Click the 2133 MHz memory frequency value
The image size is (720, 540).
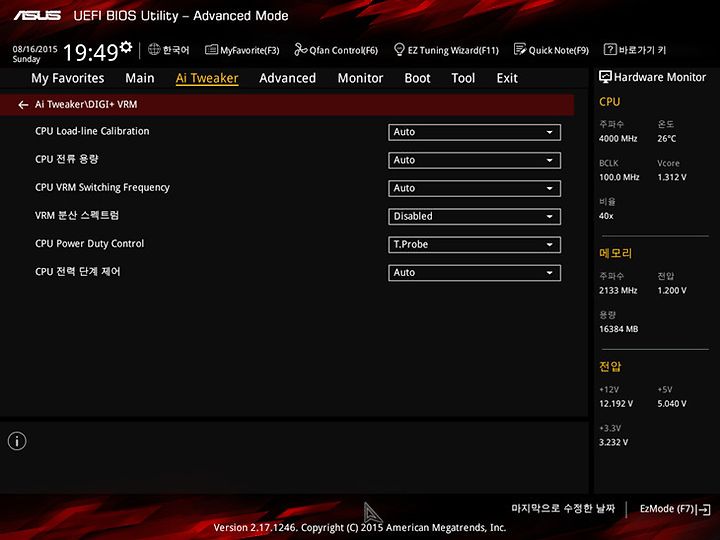pos(618,291)
